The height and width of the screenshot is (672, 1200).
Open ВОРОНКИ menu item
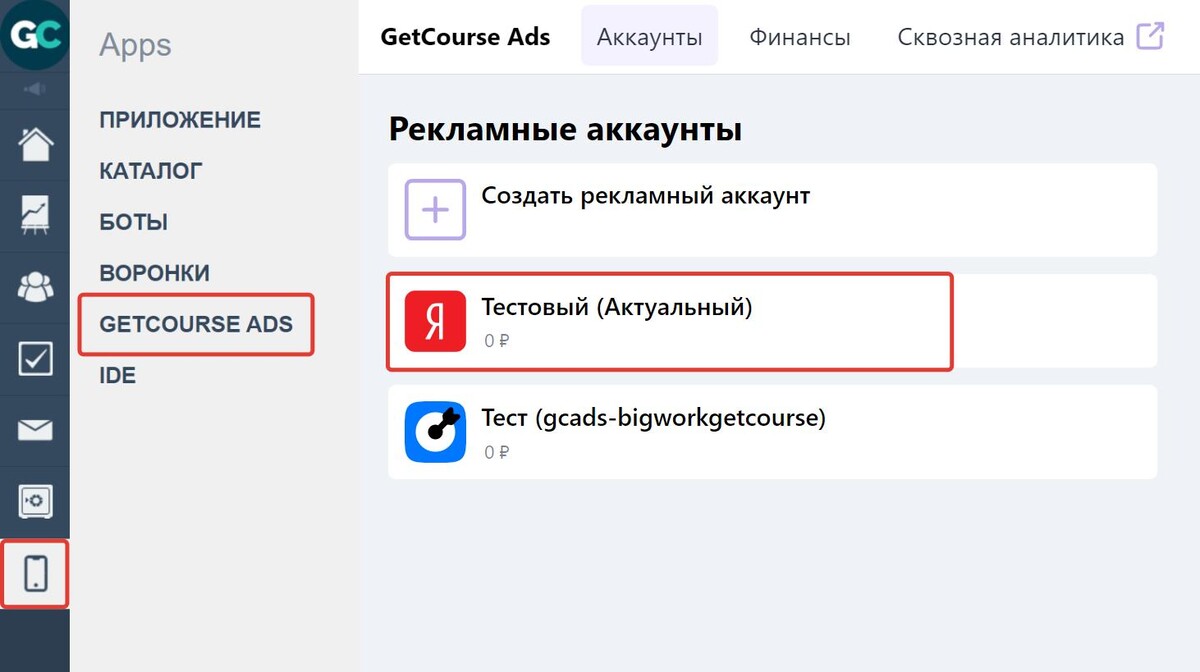155,273
